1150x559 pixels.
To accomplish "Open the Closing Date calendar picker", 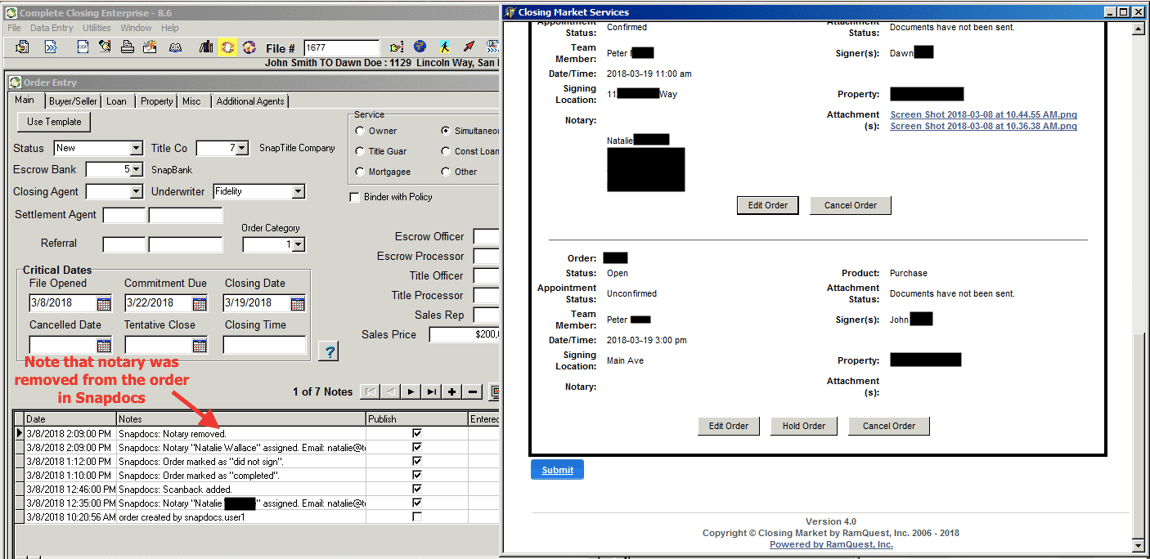I will (298, 303).
